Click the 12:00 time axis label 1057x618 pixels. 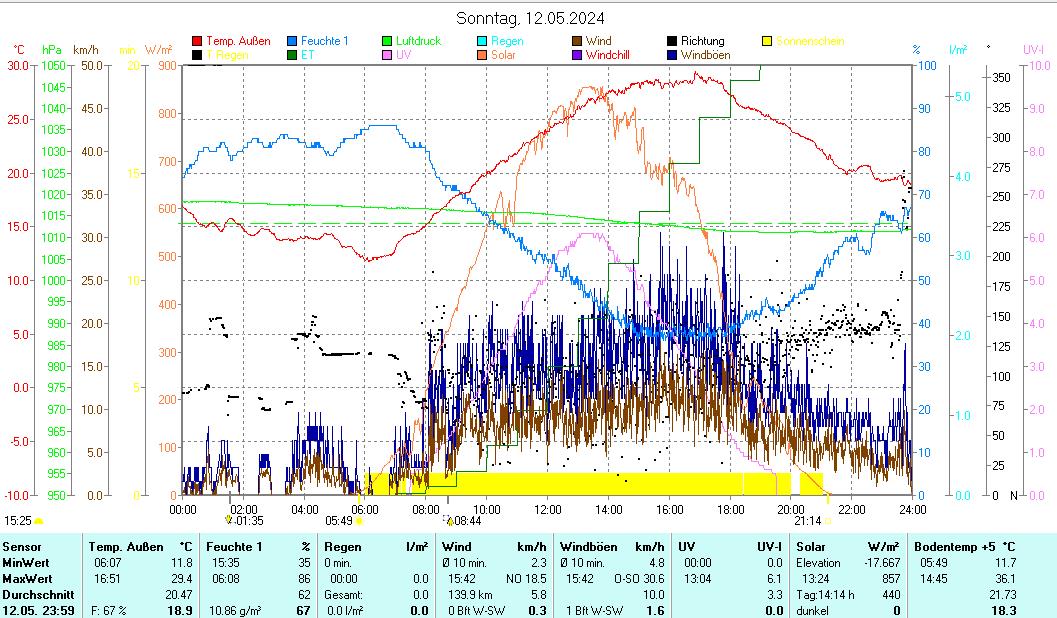(547, 509)
